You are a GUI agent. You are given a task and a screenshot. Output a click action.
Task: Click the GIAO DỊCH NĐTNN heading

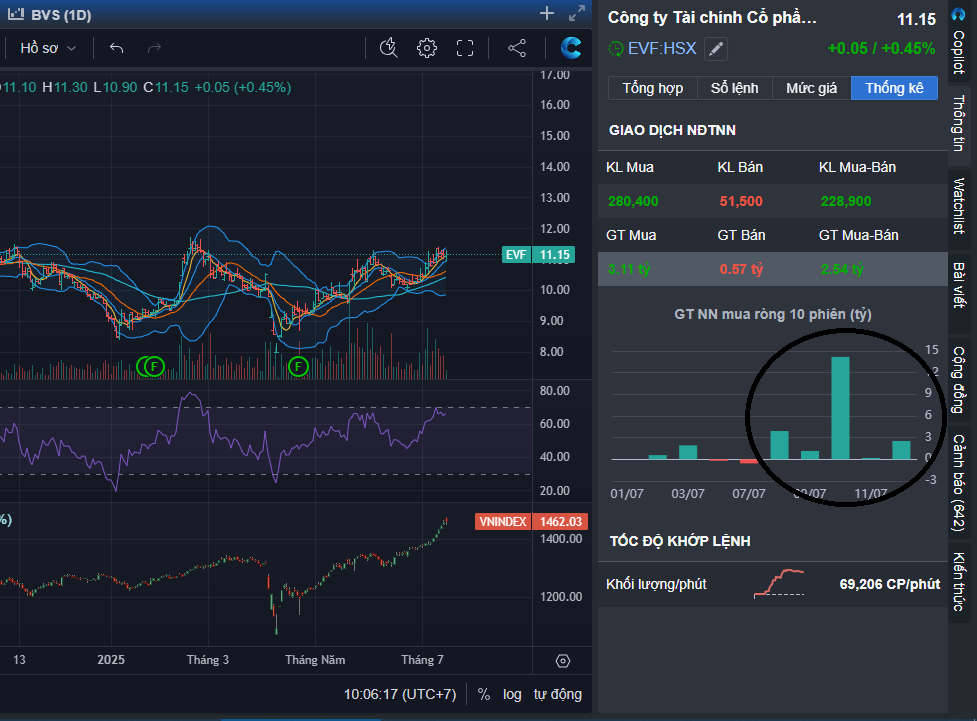click(672, 130)
